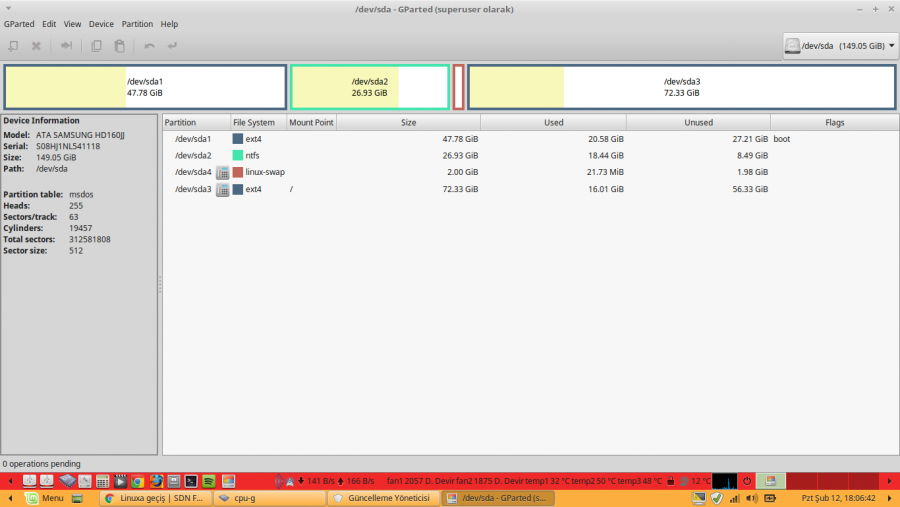Click the key icon on /dev/sda3 row
The width and height of the screenshot is (900, 507).
(x=223, y=189)
